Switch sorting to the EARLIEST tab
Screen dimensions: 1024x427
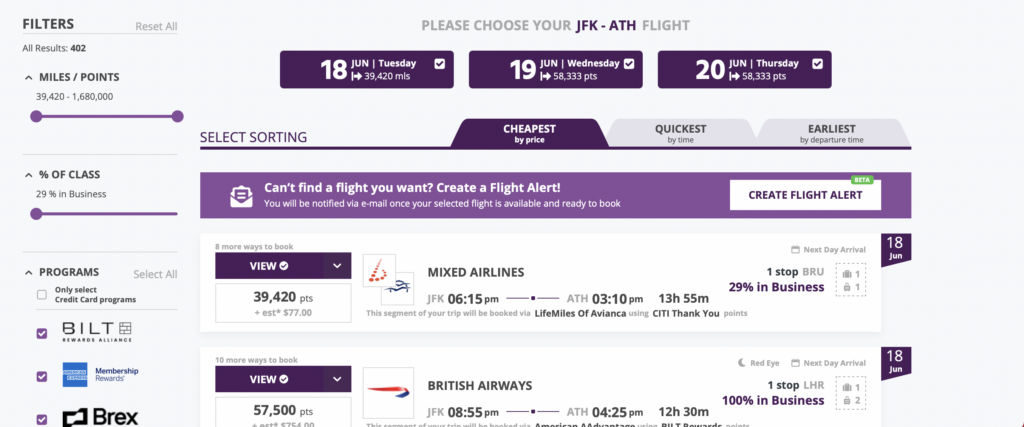(x=831, y=133)
